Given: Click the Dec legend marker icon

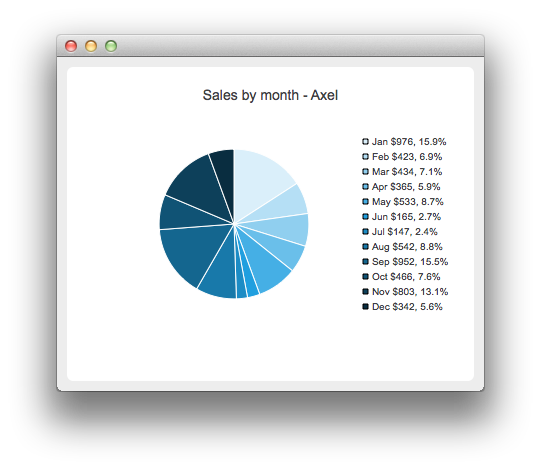Looking at the screenshot, I should [365, 307].
